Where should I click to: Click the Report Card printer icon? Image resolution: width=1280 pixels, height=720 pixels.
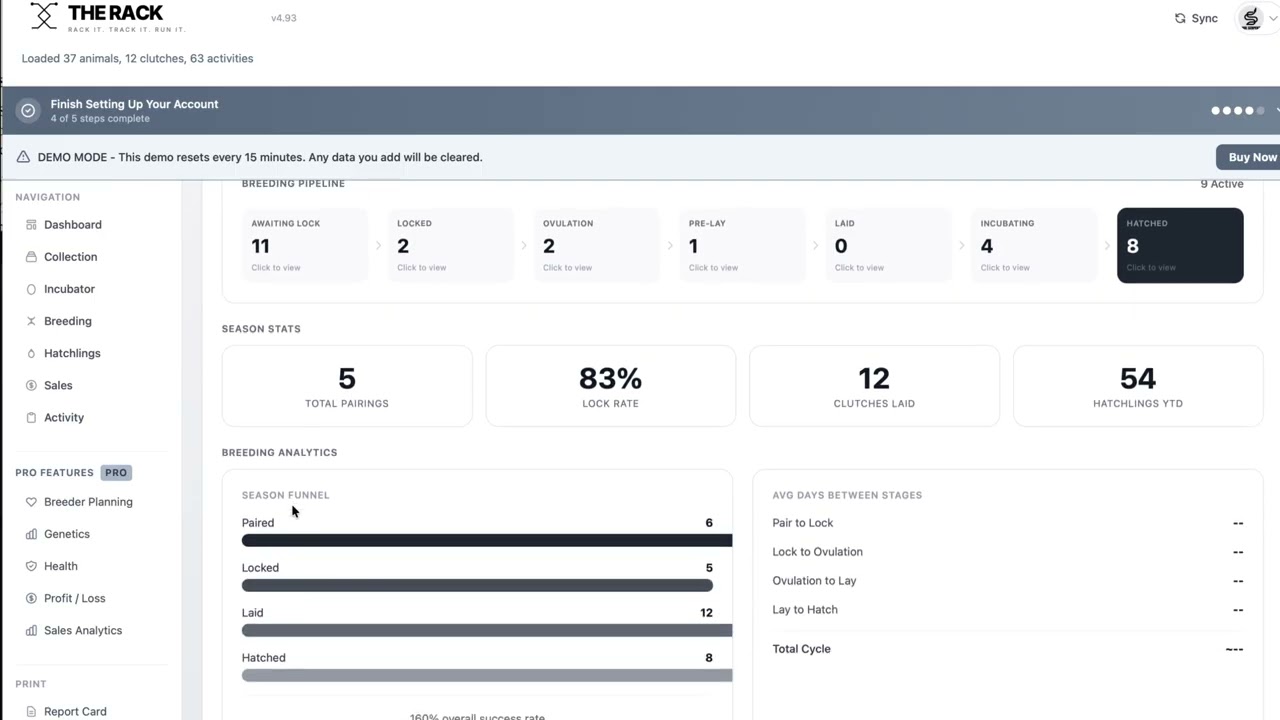pyautogui.click(x=31, y=712)
